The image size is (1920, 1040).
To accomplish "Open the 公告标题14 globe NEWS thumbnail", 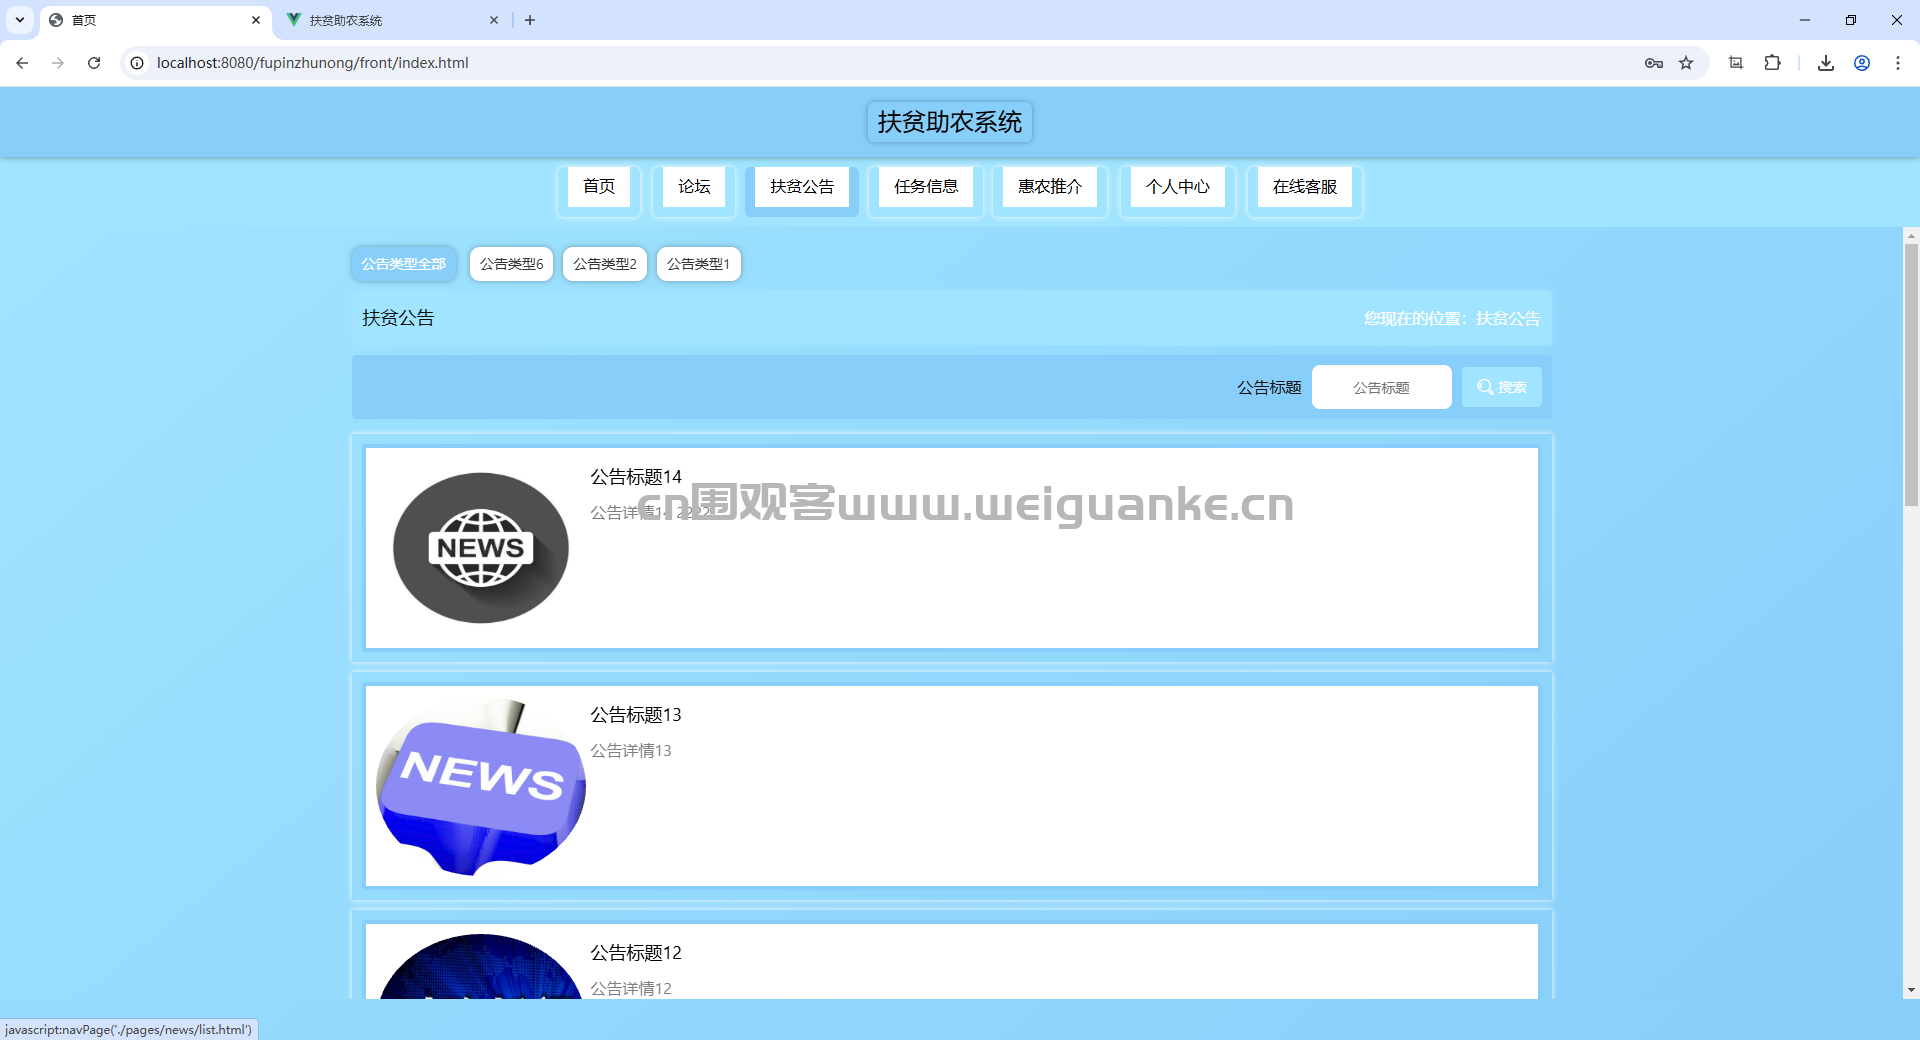I will (481, 548).
